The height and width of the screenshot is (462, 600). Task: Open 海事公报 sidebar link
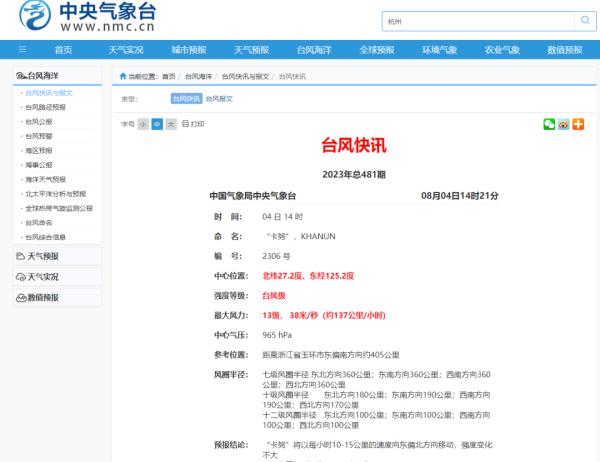39,165
